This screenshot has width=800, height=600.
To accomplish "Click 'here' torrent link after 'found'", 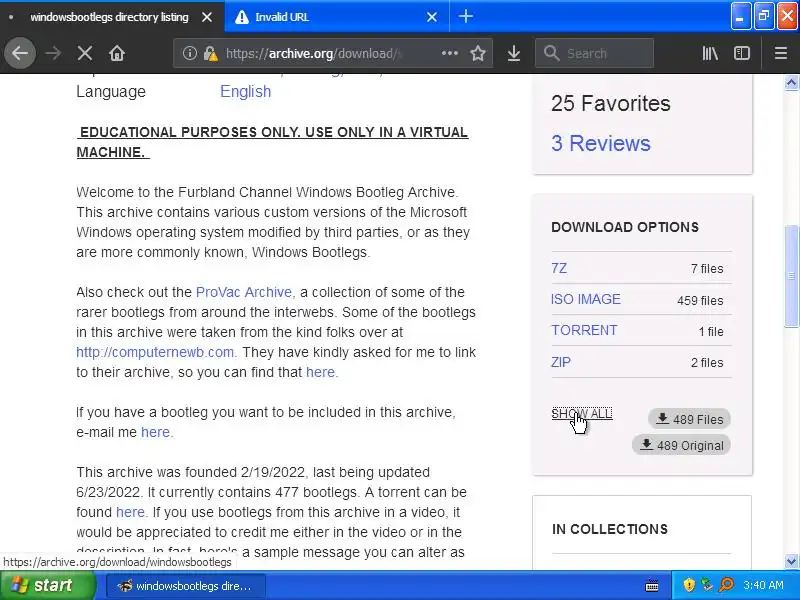I will [x=131, y=512].
